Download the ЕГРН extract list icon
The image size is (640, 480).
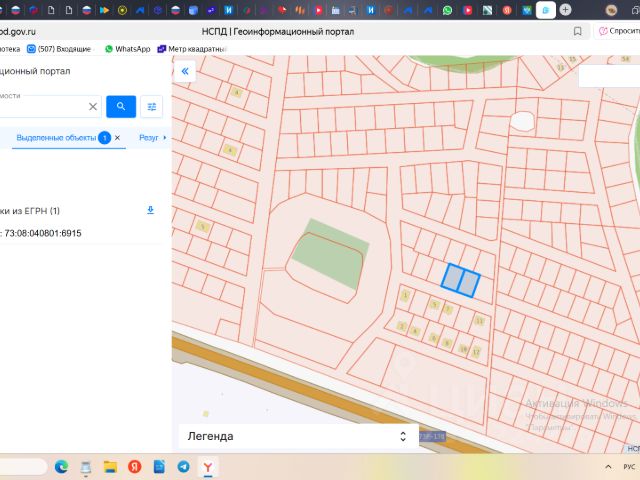150,210
